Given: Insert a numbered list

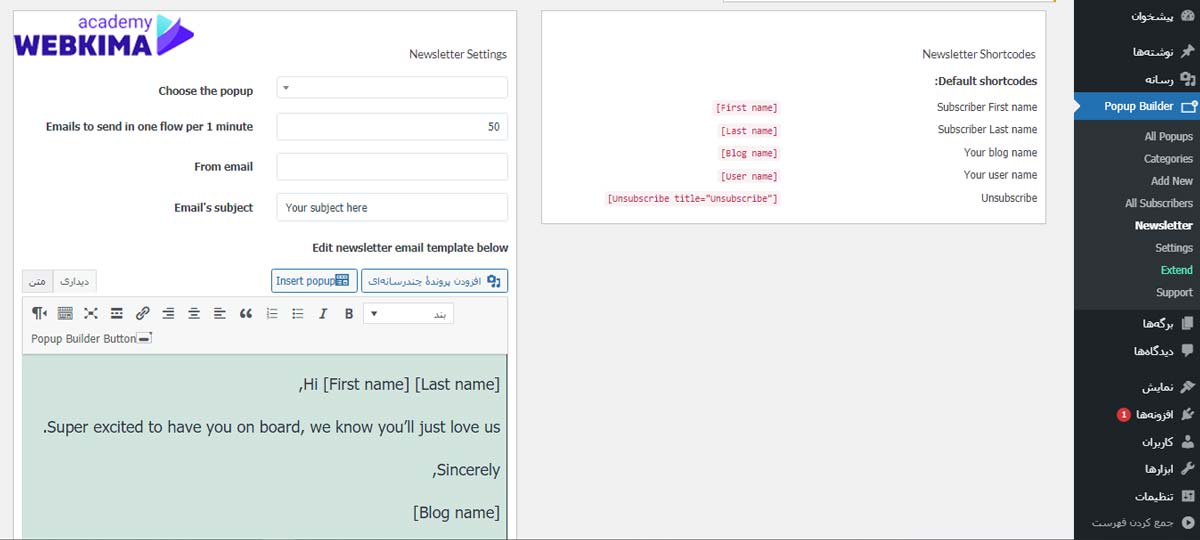Looking at the screenshot, I should pyautogui.click(x=272, y=314).
